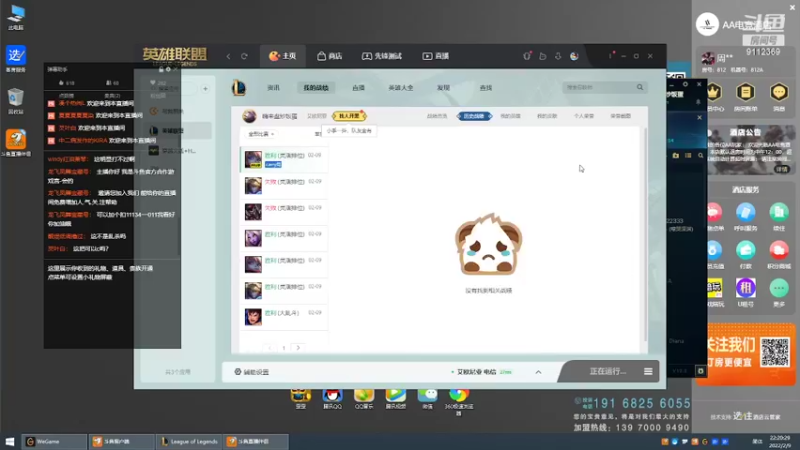Image resolution: width=800 pixels, height=450 pixels.
Task: Select the second match, a 失败 defeat
Action: pos(284,186)
